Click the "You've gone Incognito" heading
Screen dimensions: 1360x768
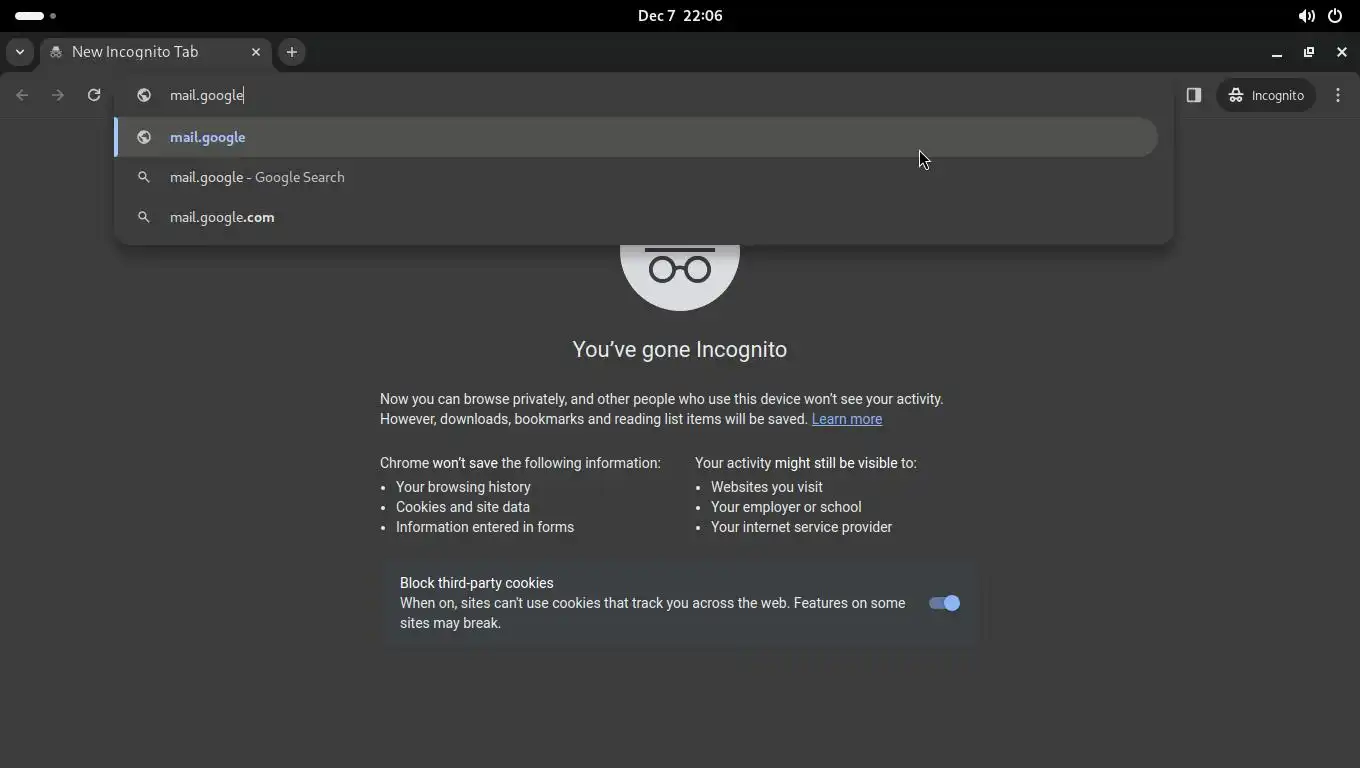[680, 350]
